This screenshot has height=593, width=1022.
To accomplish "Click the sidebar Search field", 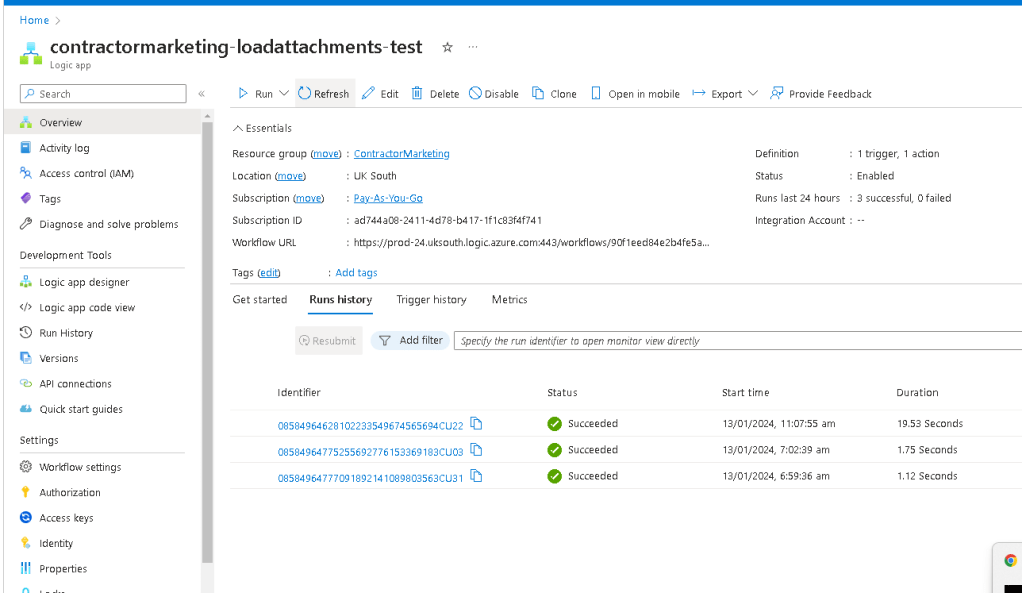I will point(103,94).
